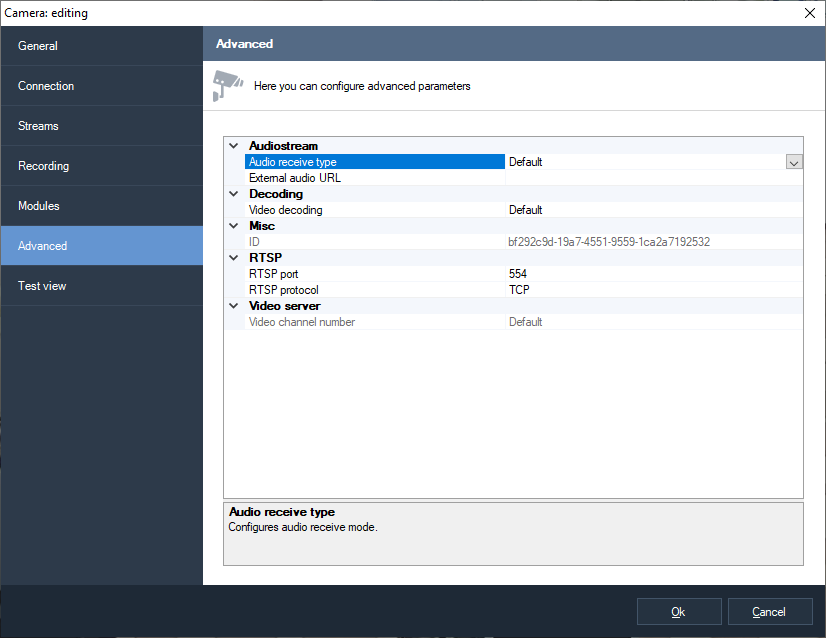
Task: Collapse the Audiostream section
Action: pyautogui.click(x=234, y=146)
